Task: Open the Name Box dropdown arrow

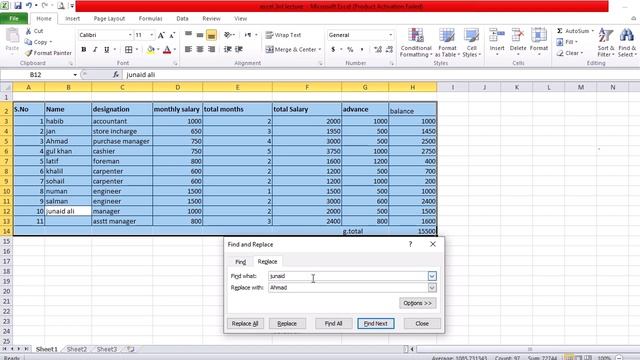Action: pos(75,75)
